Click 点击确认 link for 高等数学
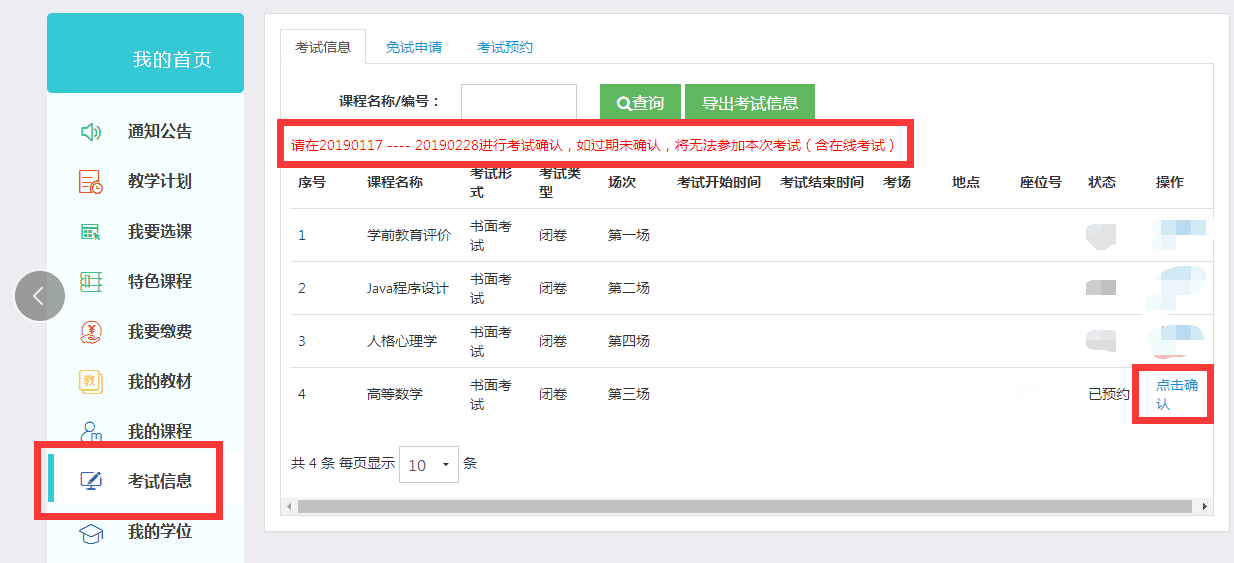Viewport: 1234px width, 563px height. click(x=1176, y=394)
